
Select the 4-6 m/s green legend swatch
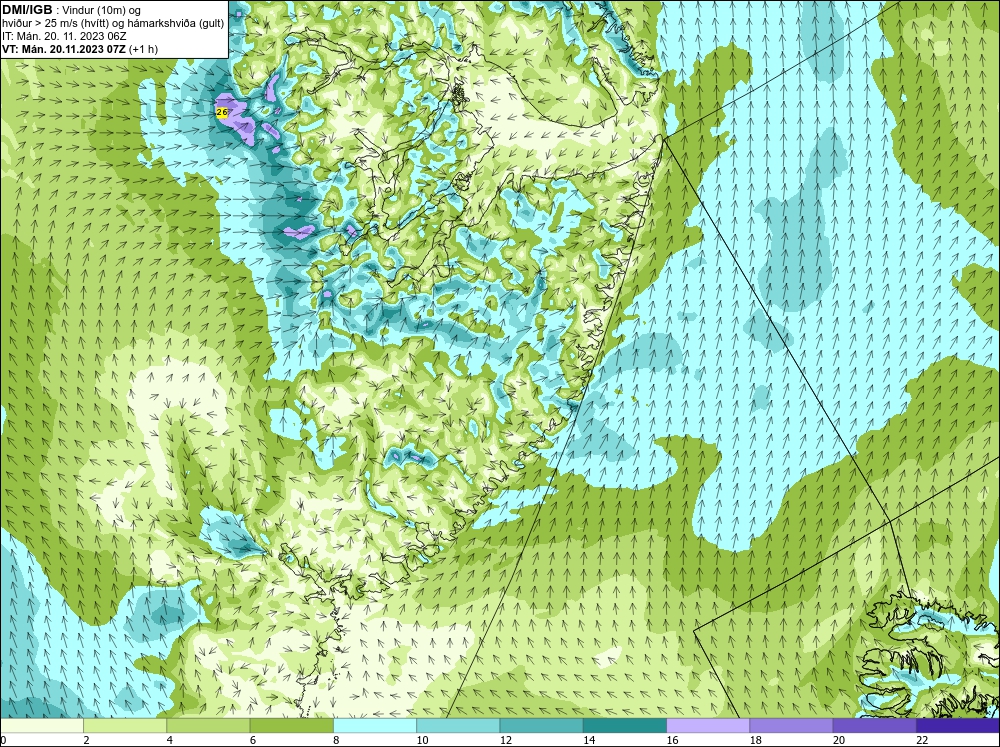pos(209,725)
